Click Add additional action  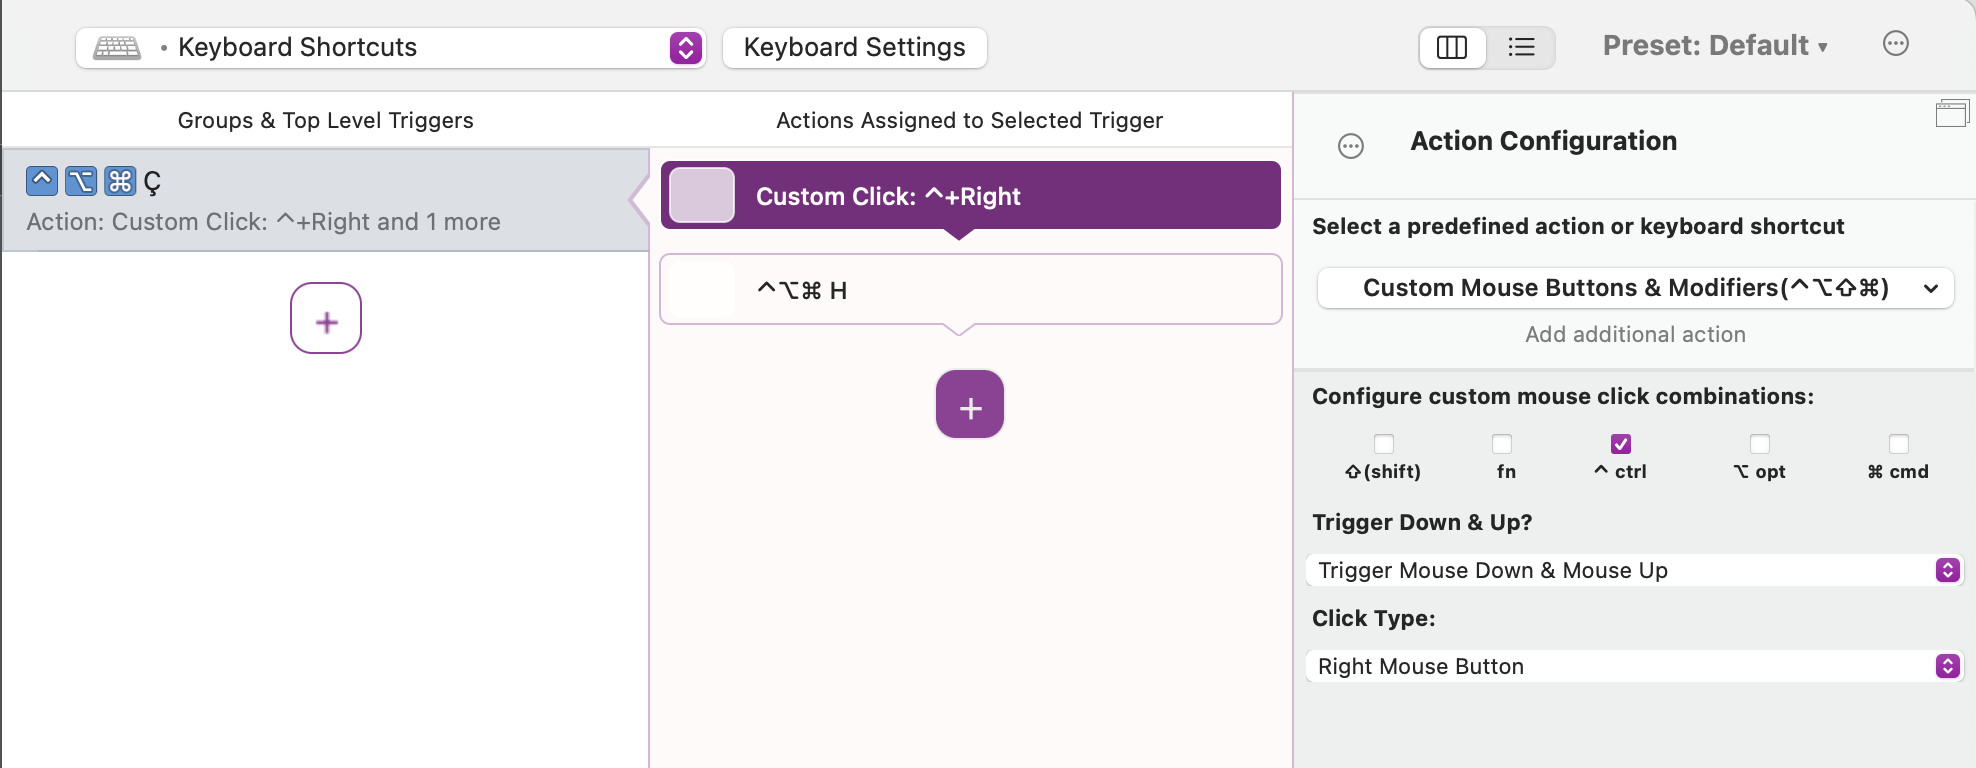pyautogui.click(x=1635, y=335)
